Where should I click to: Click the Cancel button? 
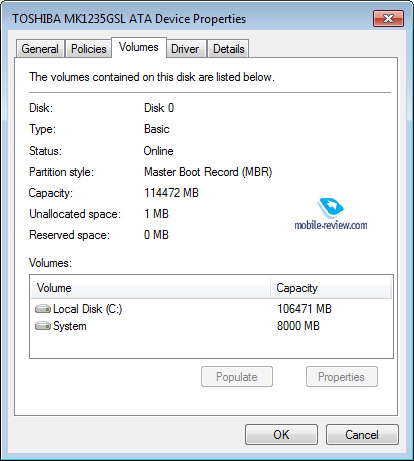362,435
